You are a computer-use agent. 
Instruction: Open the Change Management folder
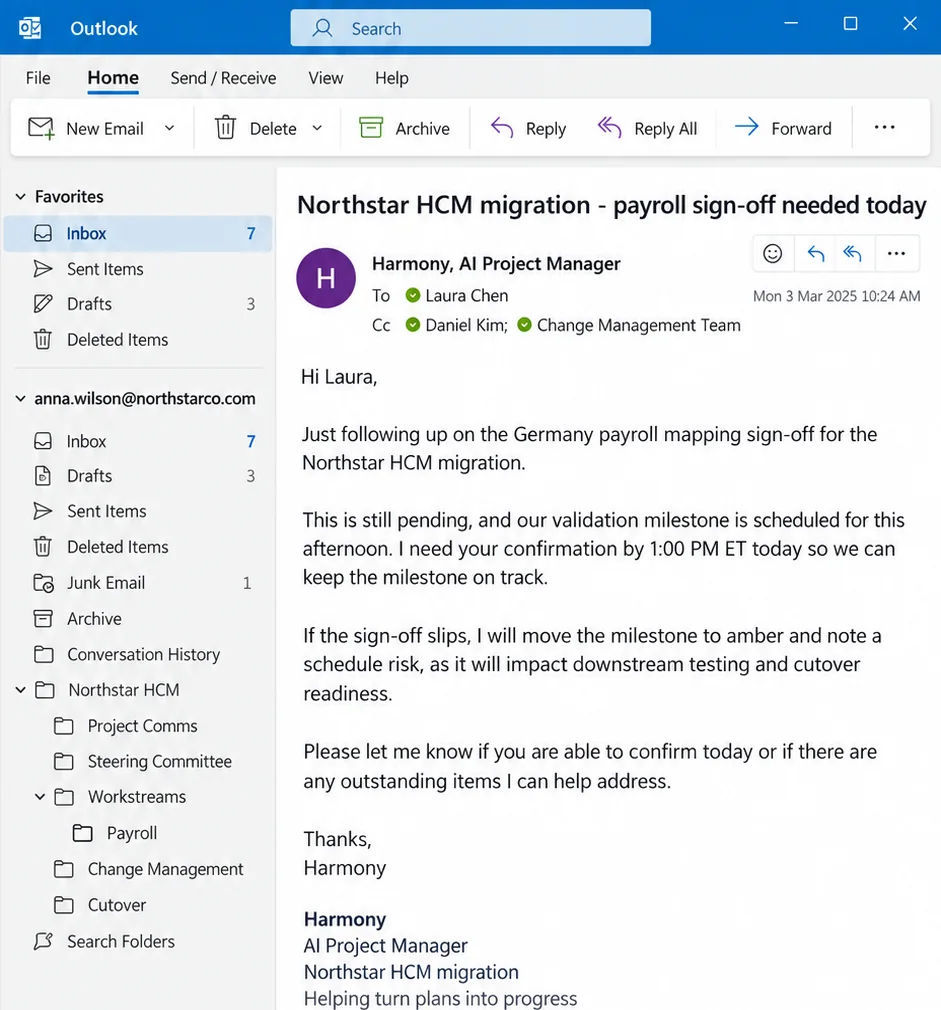(138, 870)
